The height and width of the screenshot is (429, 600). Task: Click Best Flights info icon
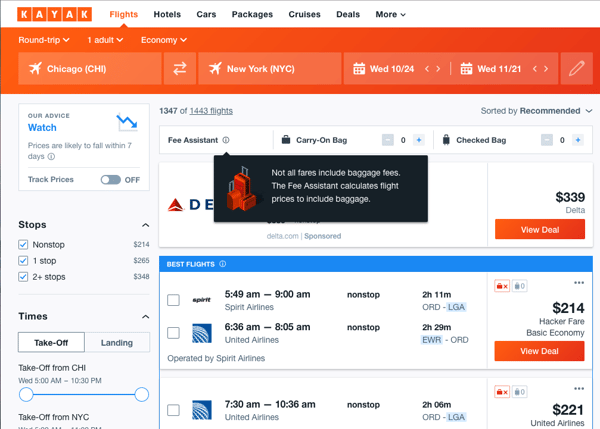pyautogui.click(x=223, y=264)
